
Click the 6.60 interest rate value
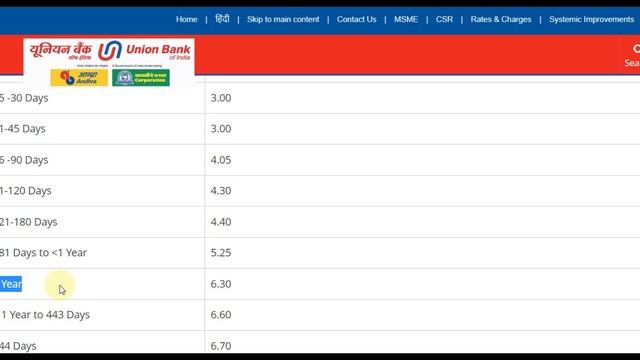(x=221, y=315)
